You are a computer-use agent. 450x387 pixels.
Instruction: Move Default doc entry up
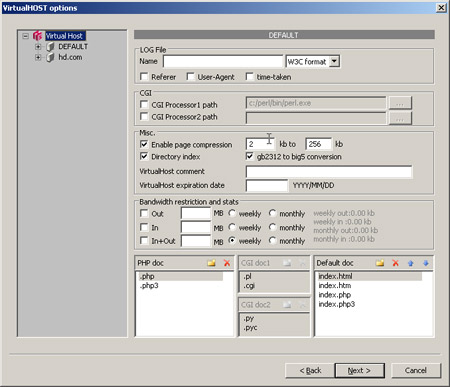(410, 263)
